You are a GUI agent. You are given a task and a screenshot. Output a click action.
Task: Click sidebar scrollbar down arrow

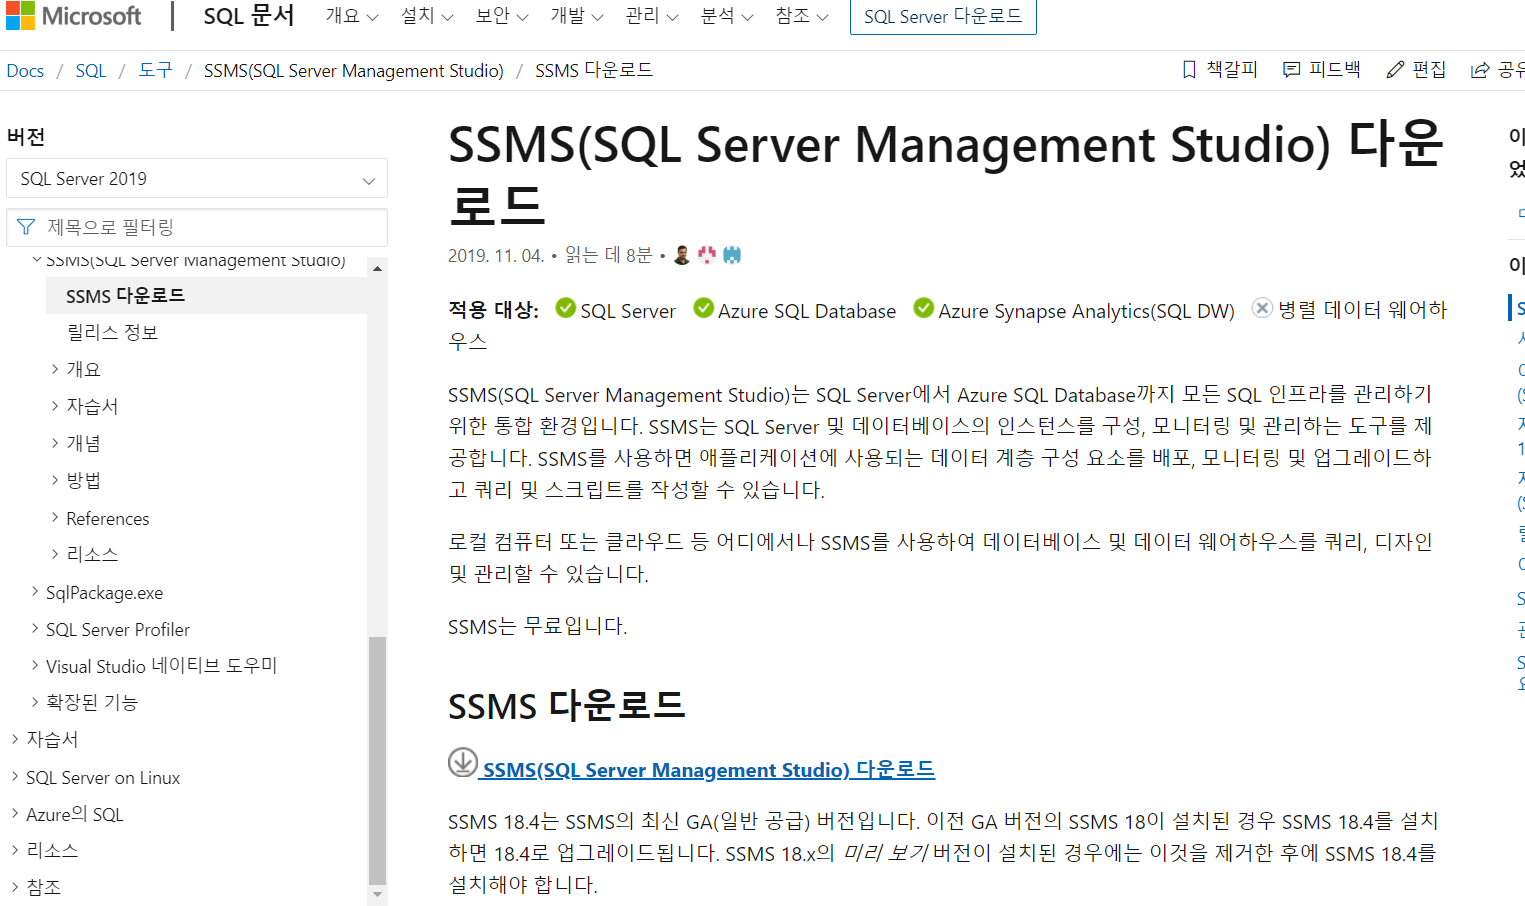point(377,895)
